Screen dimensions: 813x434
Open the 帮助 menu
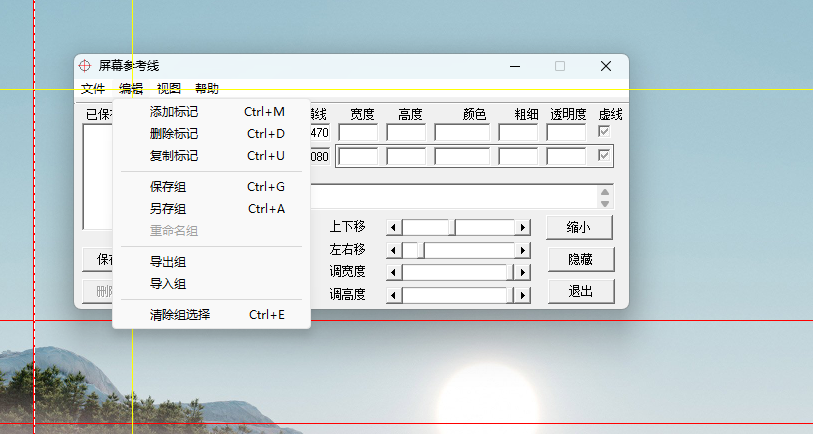[x=206, y=89]
